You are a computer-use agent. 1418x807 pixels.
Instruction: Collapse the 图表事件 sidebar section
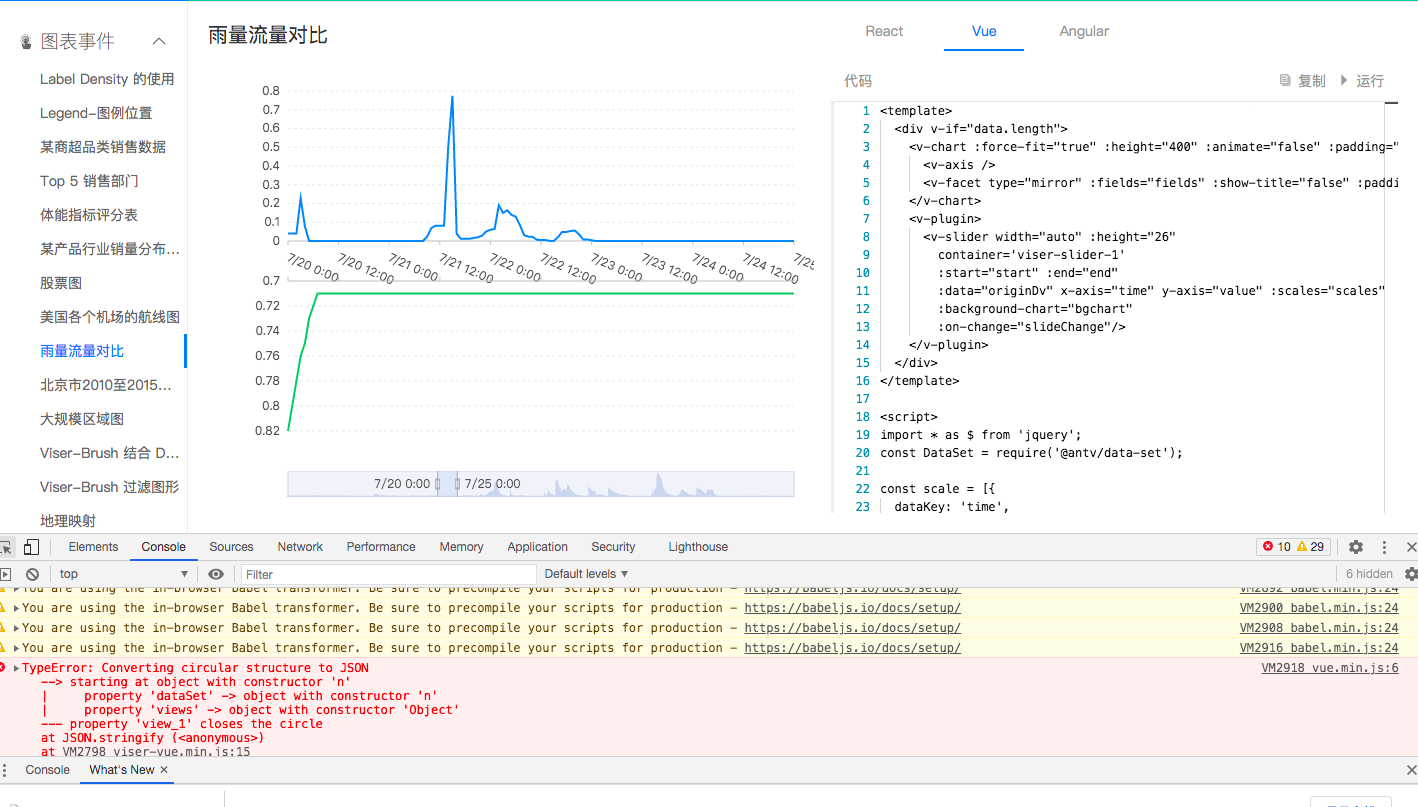click(158, 42)
